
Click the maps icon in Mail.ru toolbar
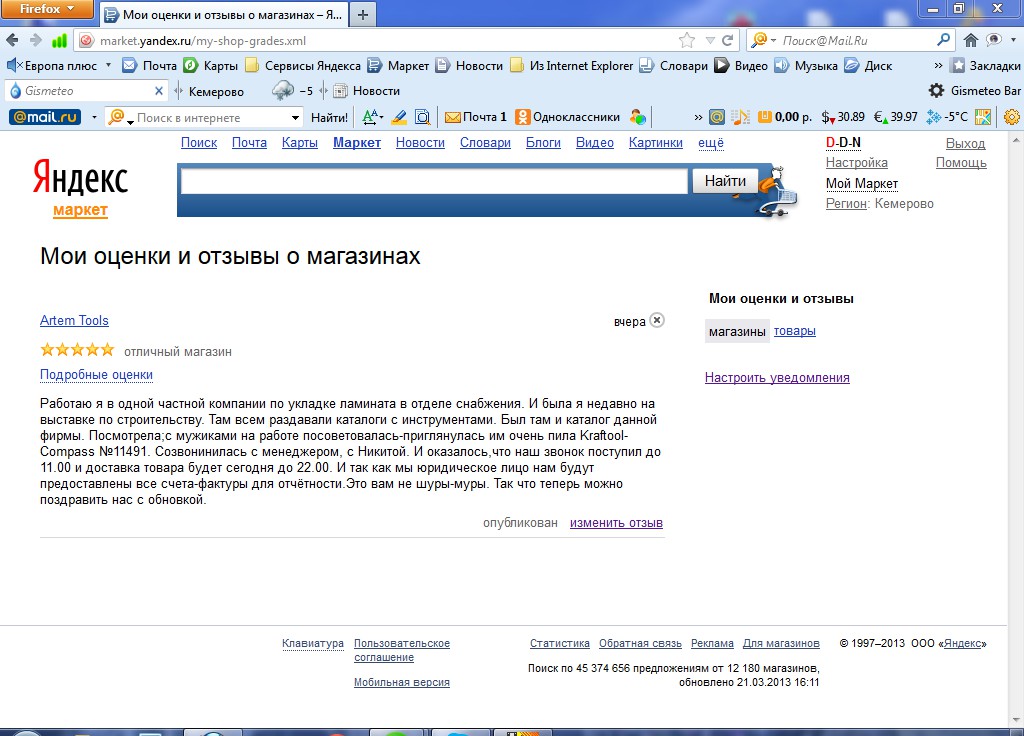[983, 117]
